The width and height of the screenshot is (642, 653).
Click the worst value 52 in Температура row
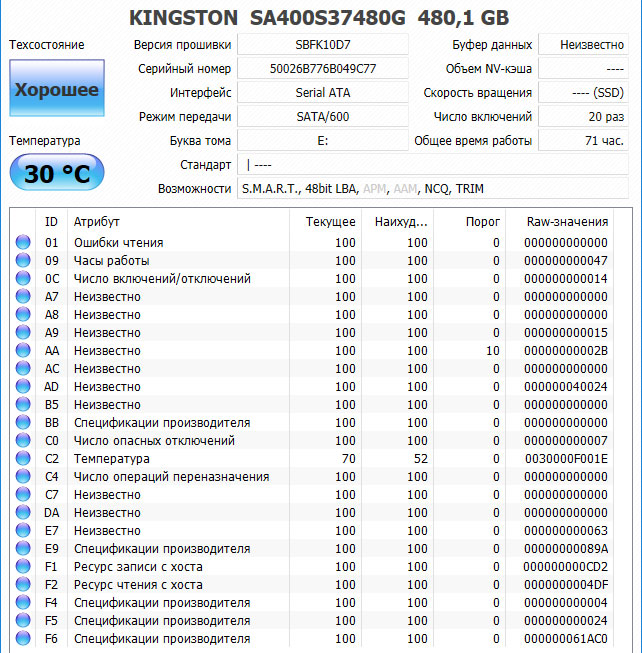(421, 459)
